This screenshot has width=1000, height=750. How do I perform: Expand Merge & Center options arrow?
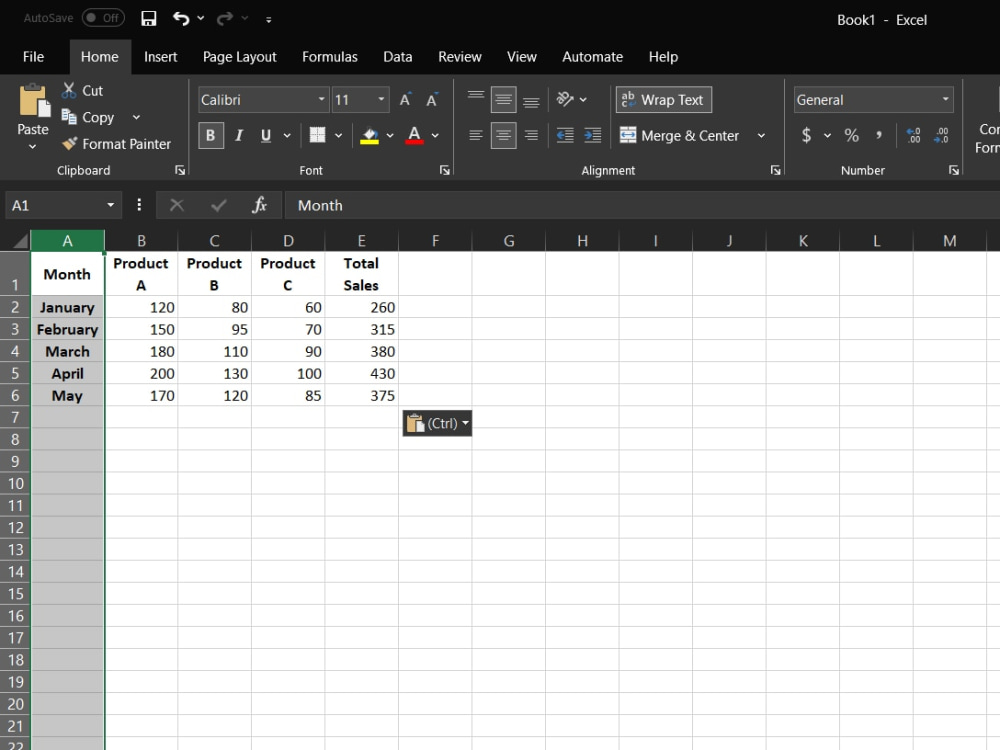(x=761, y=135)
